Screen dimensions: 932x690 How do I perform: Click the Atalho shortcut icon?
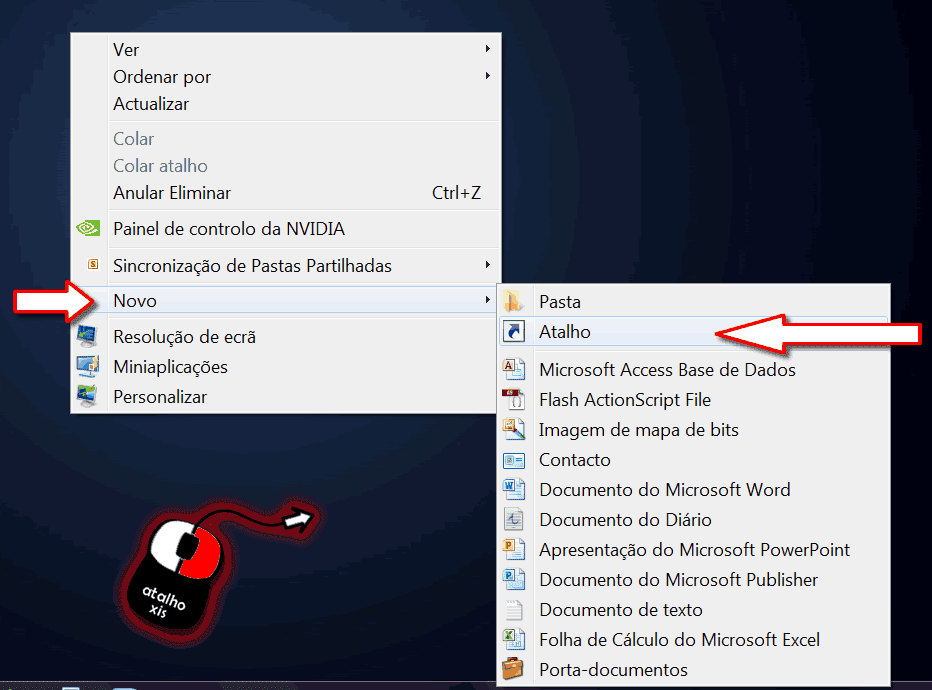(x=514, y=331)
